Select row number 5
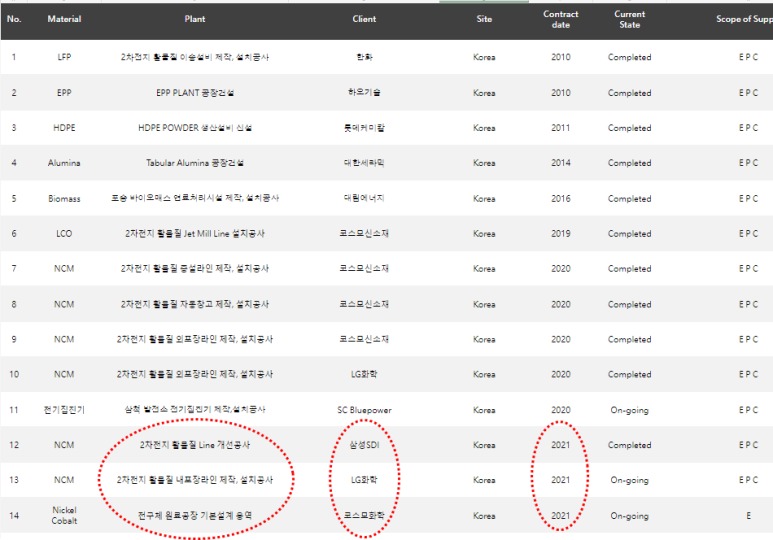The height and width of the screenshot is (540, 773). (14, 199)
